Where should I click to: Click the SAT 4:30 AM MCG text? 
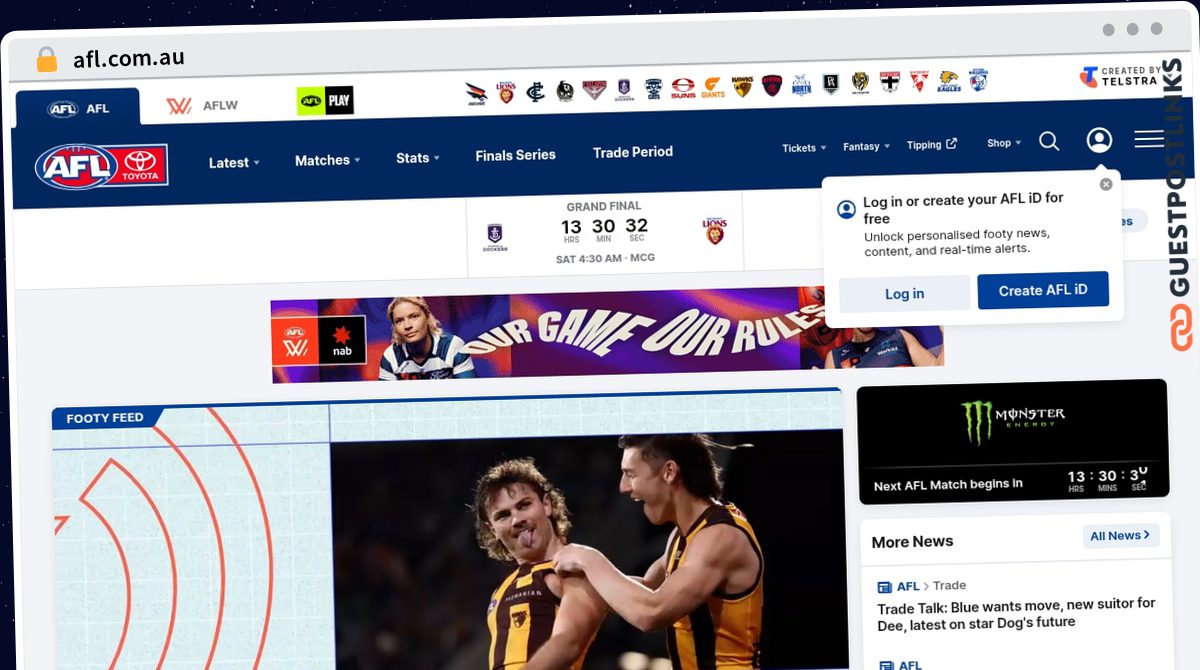click(605, 258)
